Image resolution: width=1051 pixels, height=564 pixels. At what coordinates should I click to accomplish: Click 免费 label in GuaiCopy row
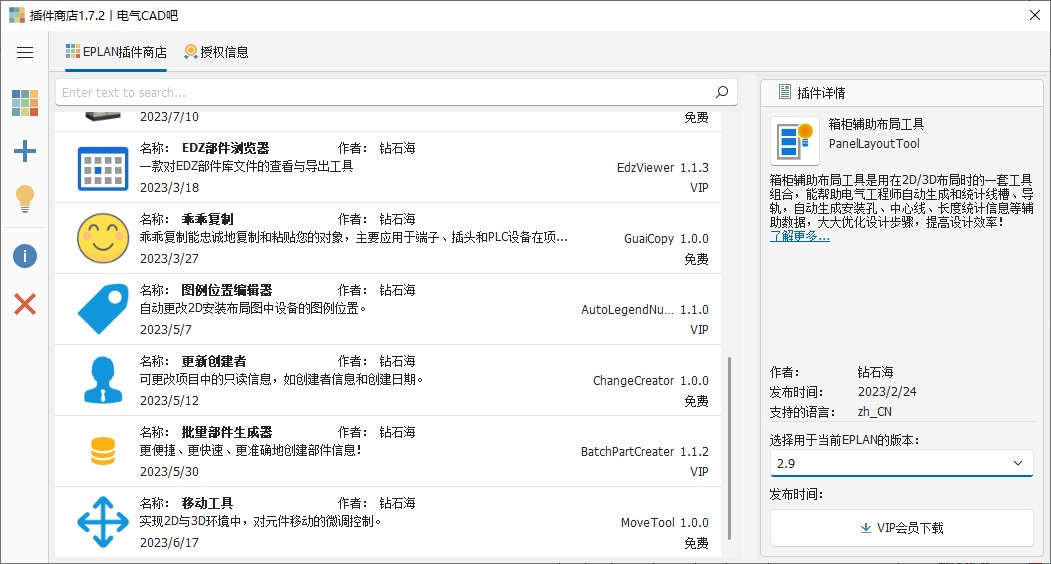(x=696, y=259)
